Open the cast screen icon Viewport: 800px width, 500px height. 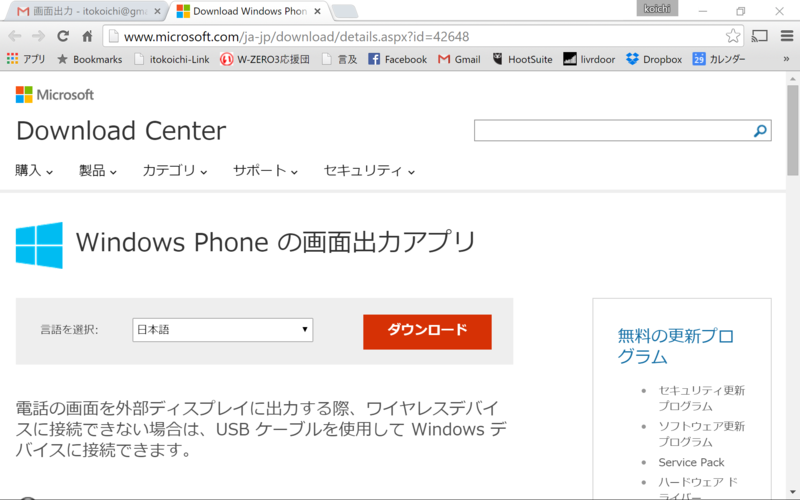coord(760,36)
